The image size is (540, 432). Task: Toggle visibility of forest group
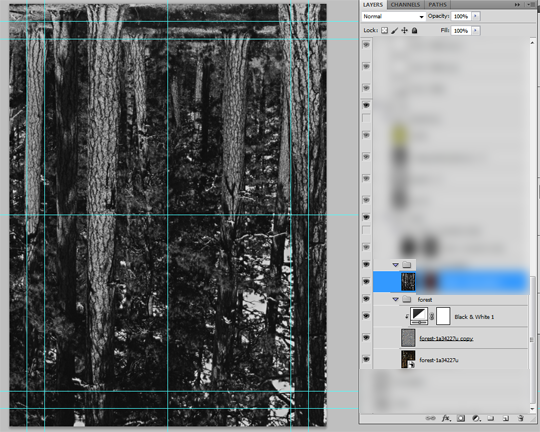tap(366, 299)
